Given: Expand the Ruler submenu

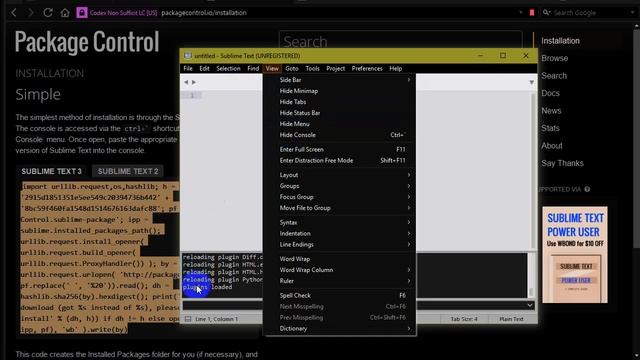Looking at the screenshot, I should [340, 281].
